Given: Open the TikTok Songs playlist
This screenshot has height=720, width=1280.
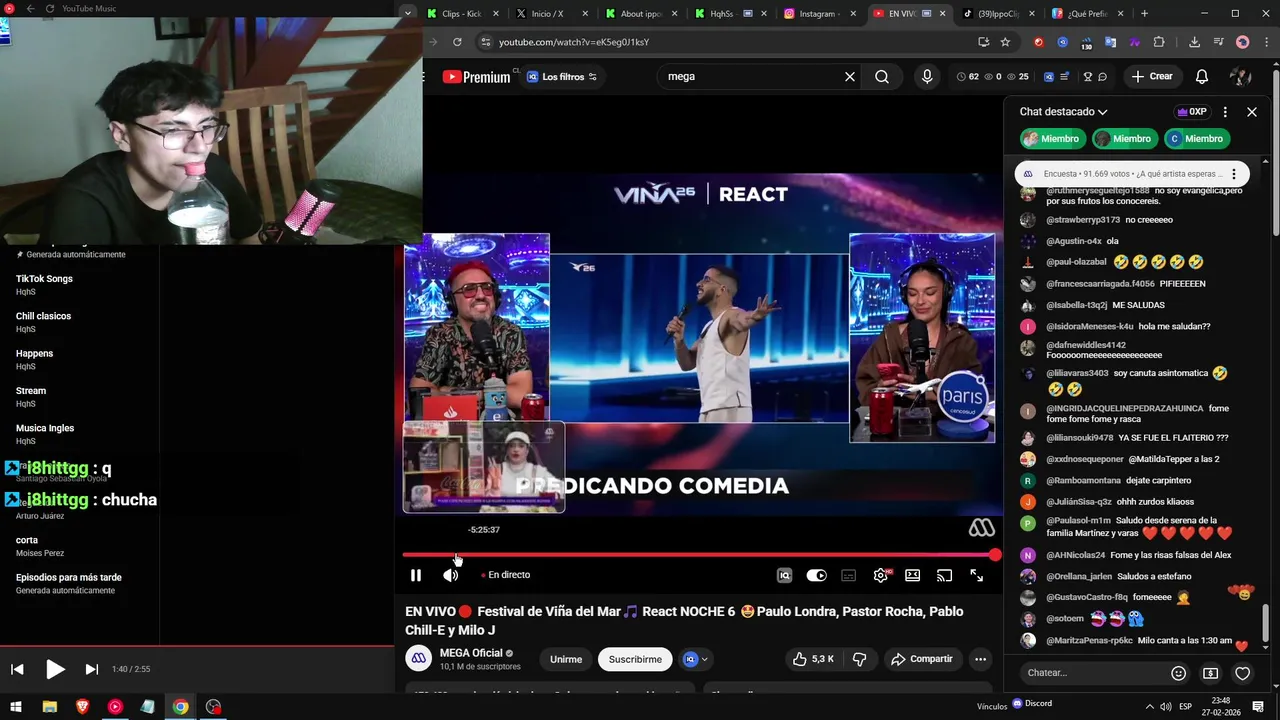Looking at the screenshot, I should (44, 279).
